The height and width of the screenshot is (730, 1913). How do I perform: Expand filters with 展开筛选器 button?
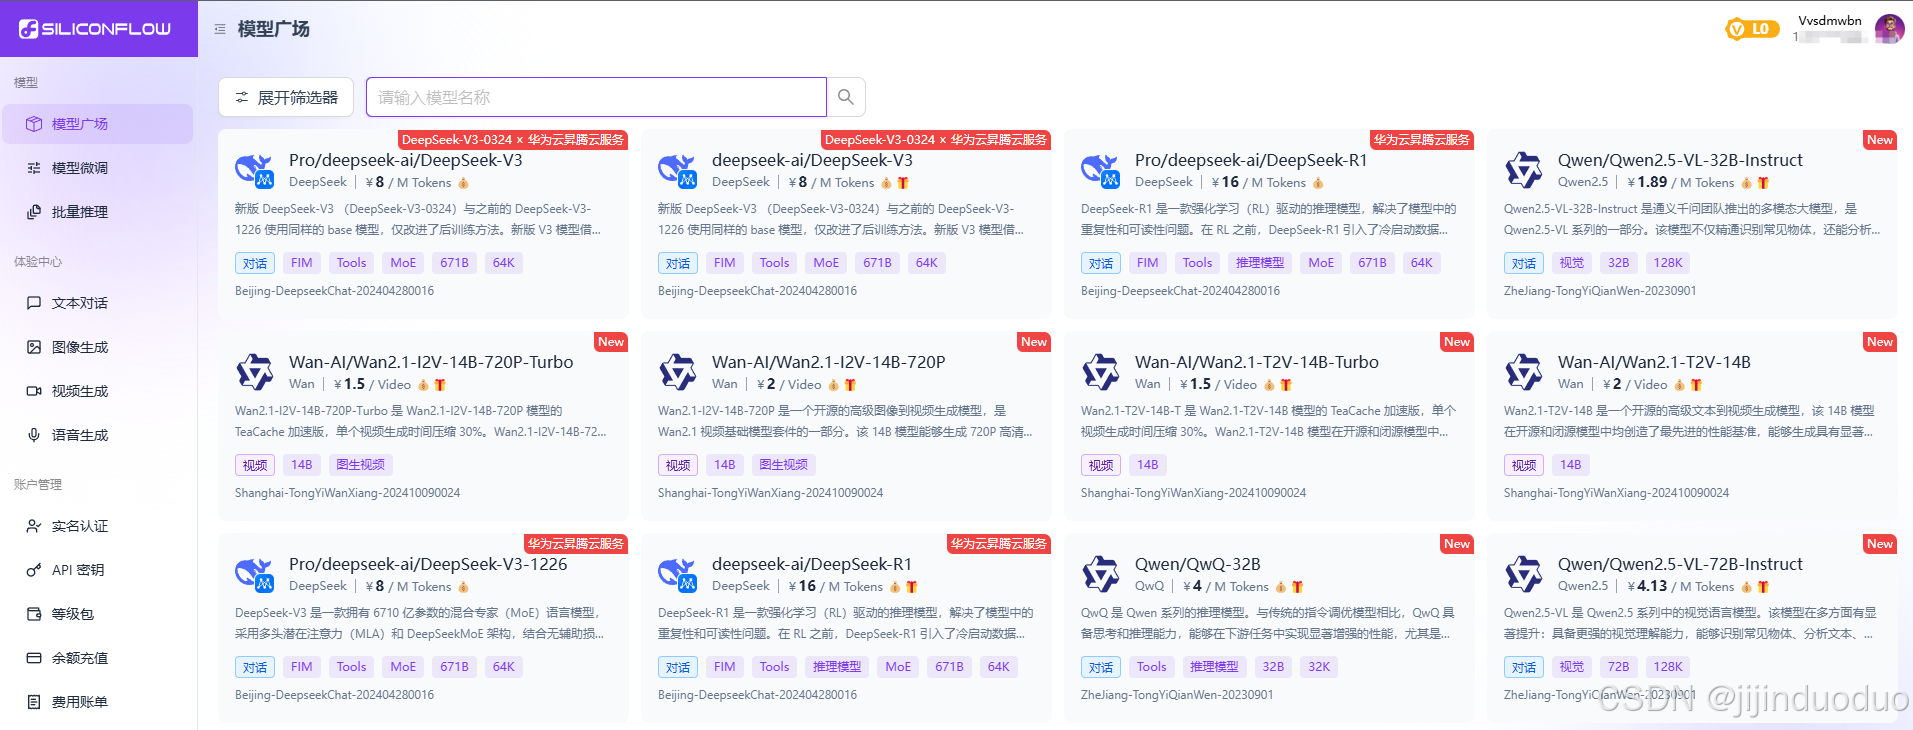click(286, 97)
